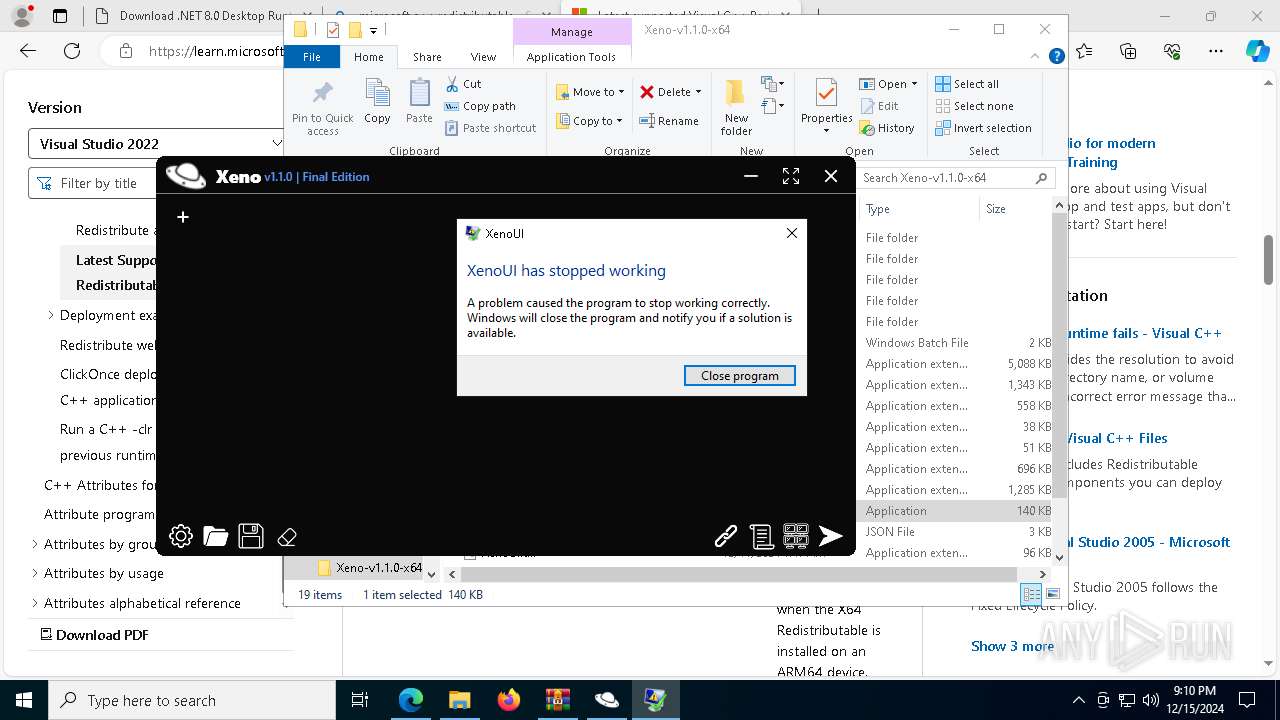Click Search Xeno-v1.1.0-x64 search box
1280x720 pixels.
tap(955, 178)
